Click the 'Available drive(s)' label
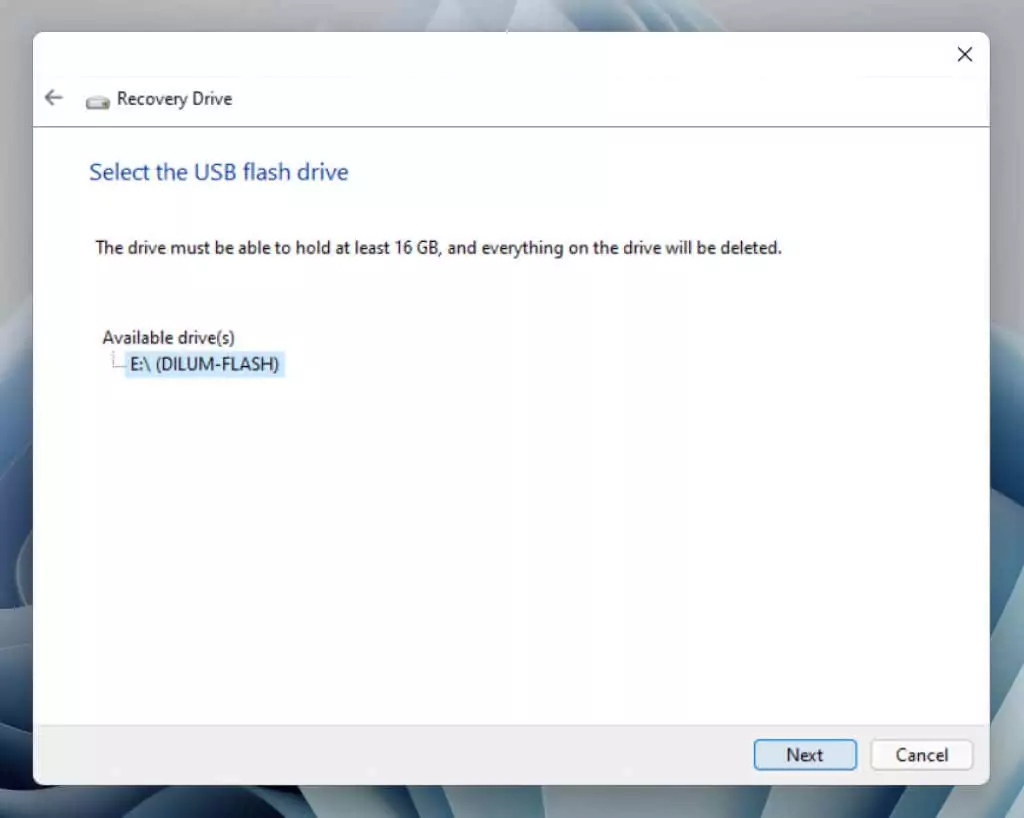Screen dimensions: 1024x818 (x=168, y=338)
